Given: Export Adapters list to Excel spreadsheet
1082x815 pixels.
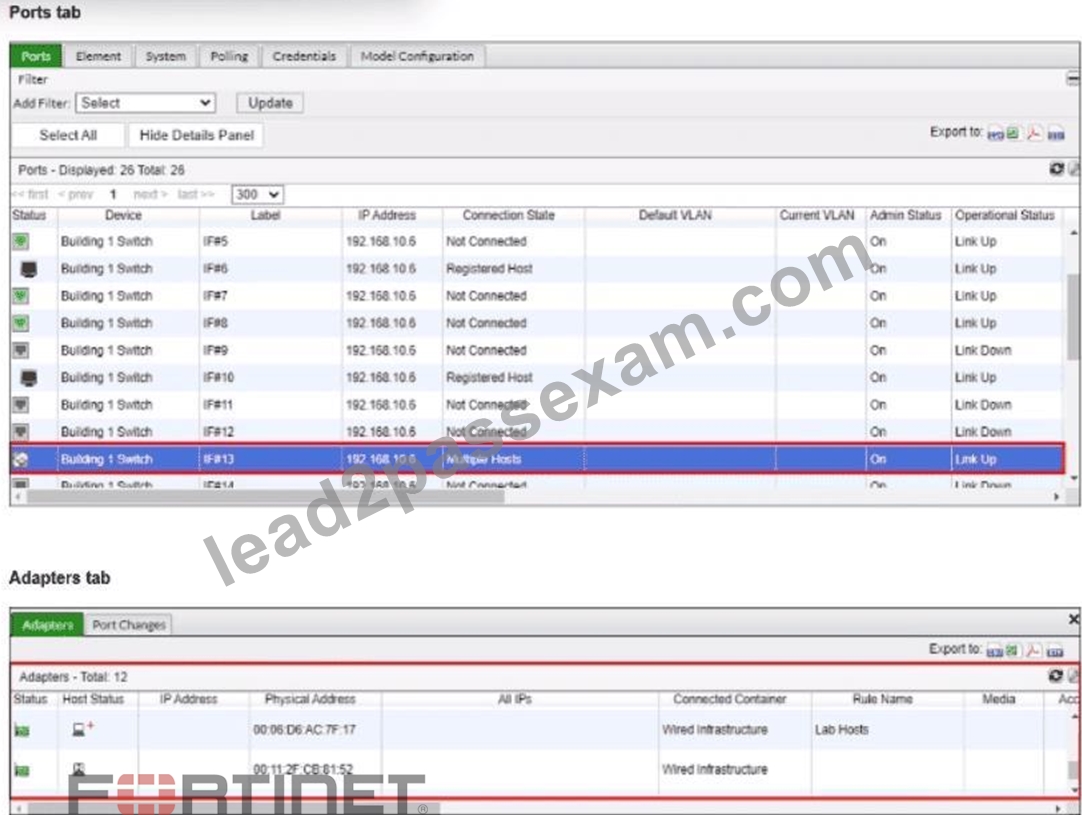Looking at the screenshot, I should (1012, 650).
